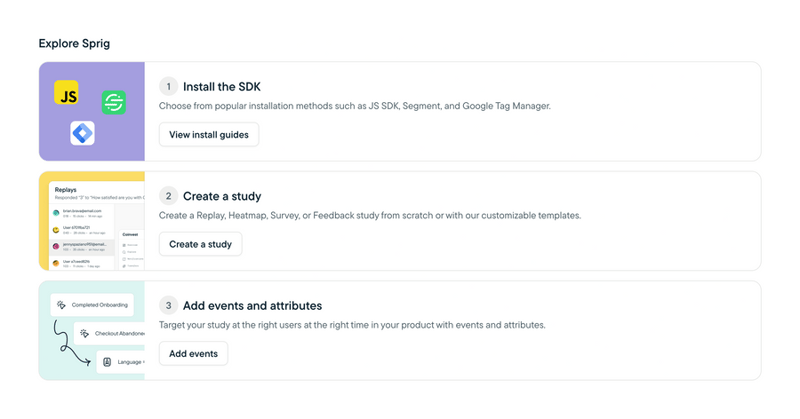800x419 pixels.
Task: Click the step 1 number badge
Action: [x=169, y=87]
